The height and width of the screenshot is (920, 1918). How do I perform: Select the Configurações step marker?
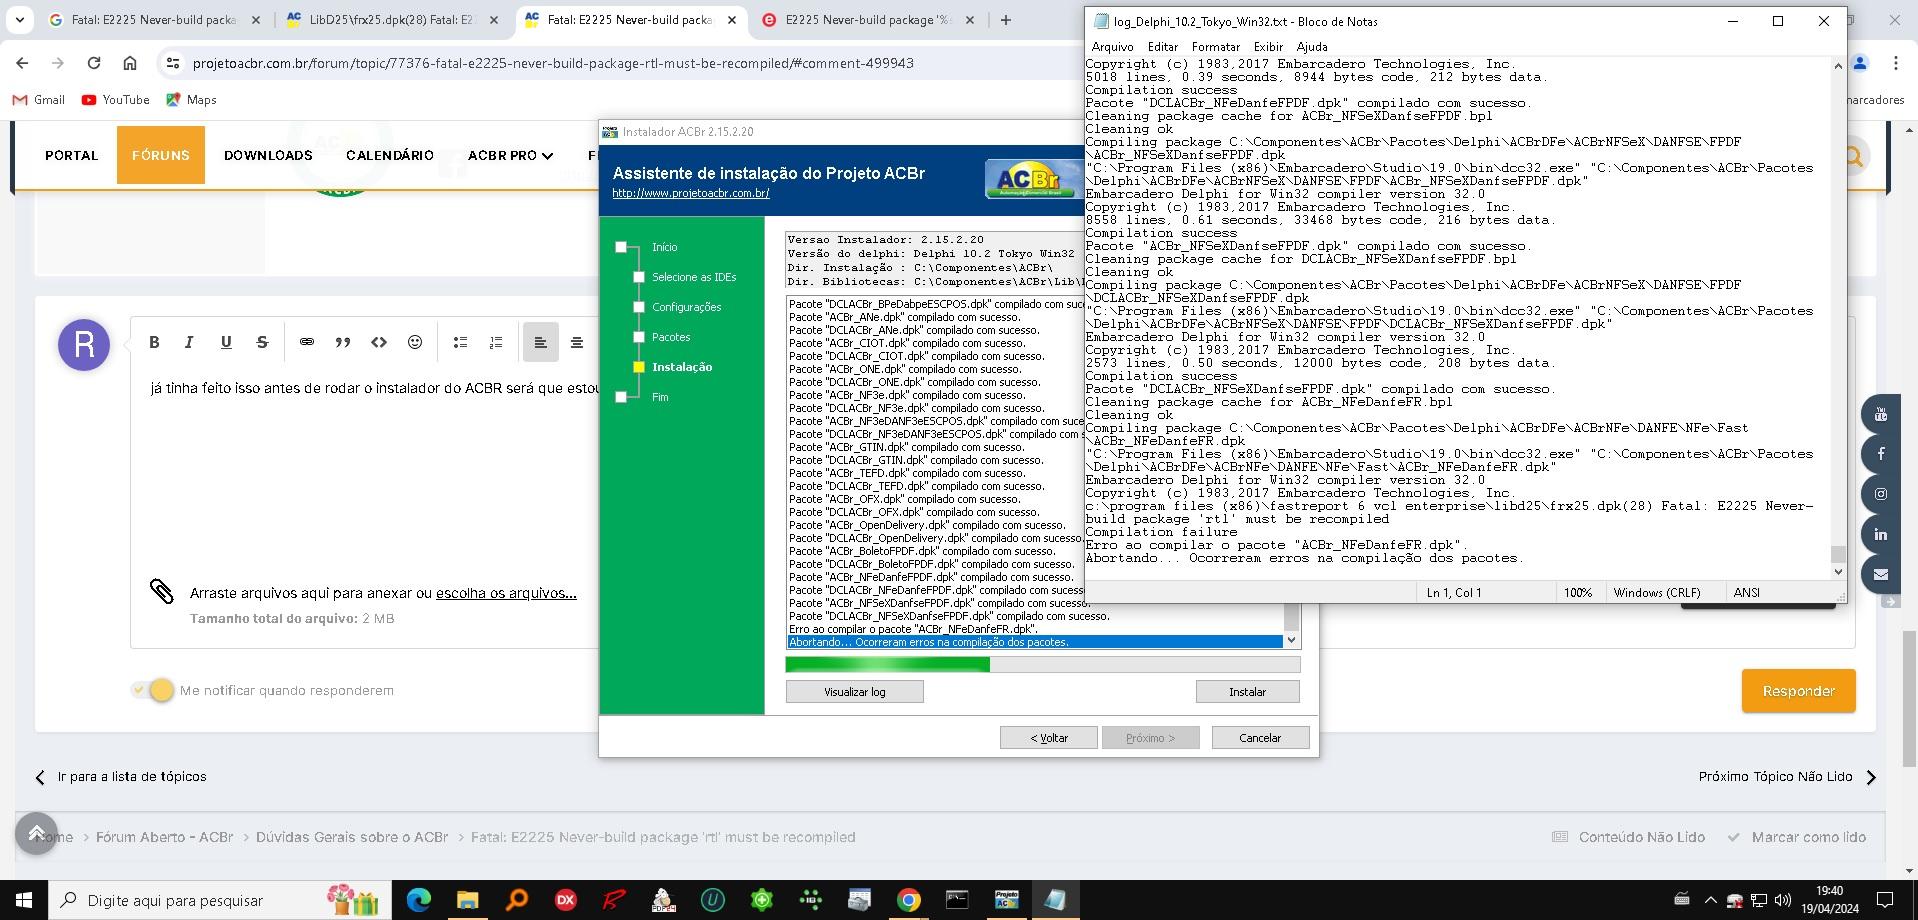[x=639, y=307]
